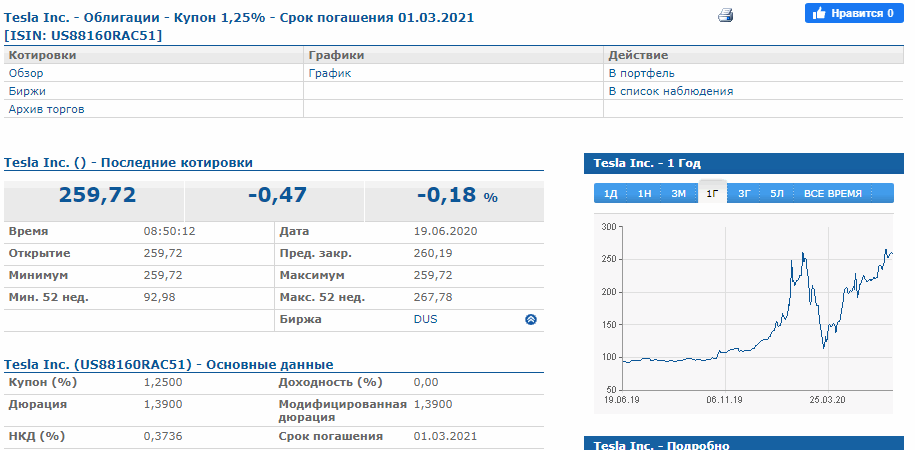Click the time value '08:50:12'
915x450 pixels.
pos(169,232)
